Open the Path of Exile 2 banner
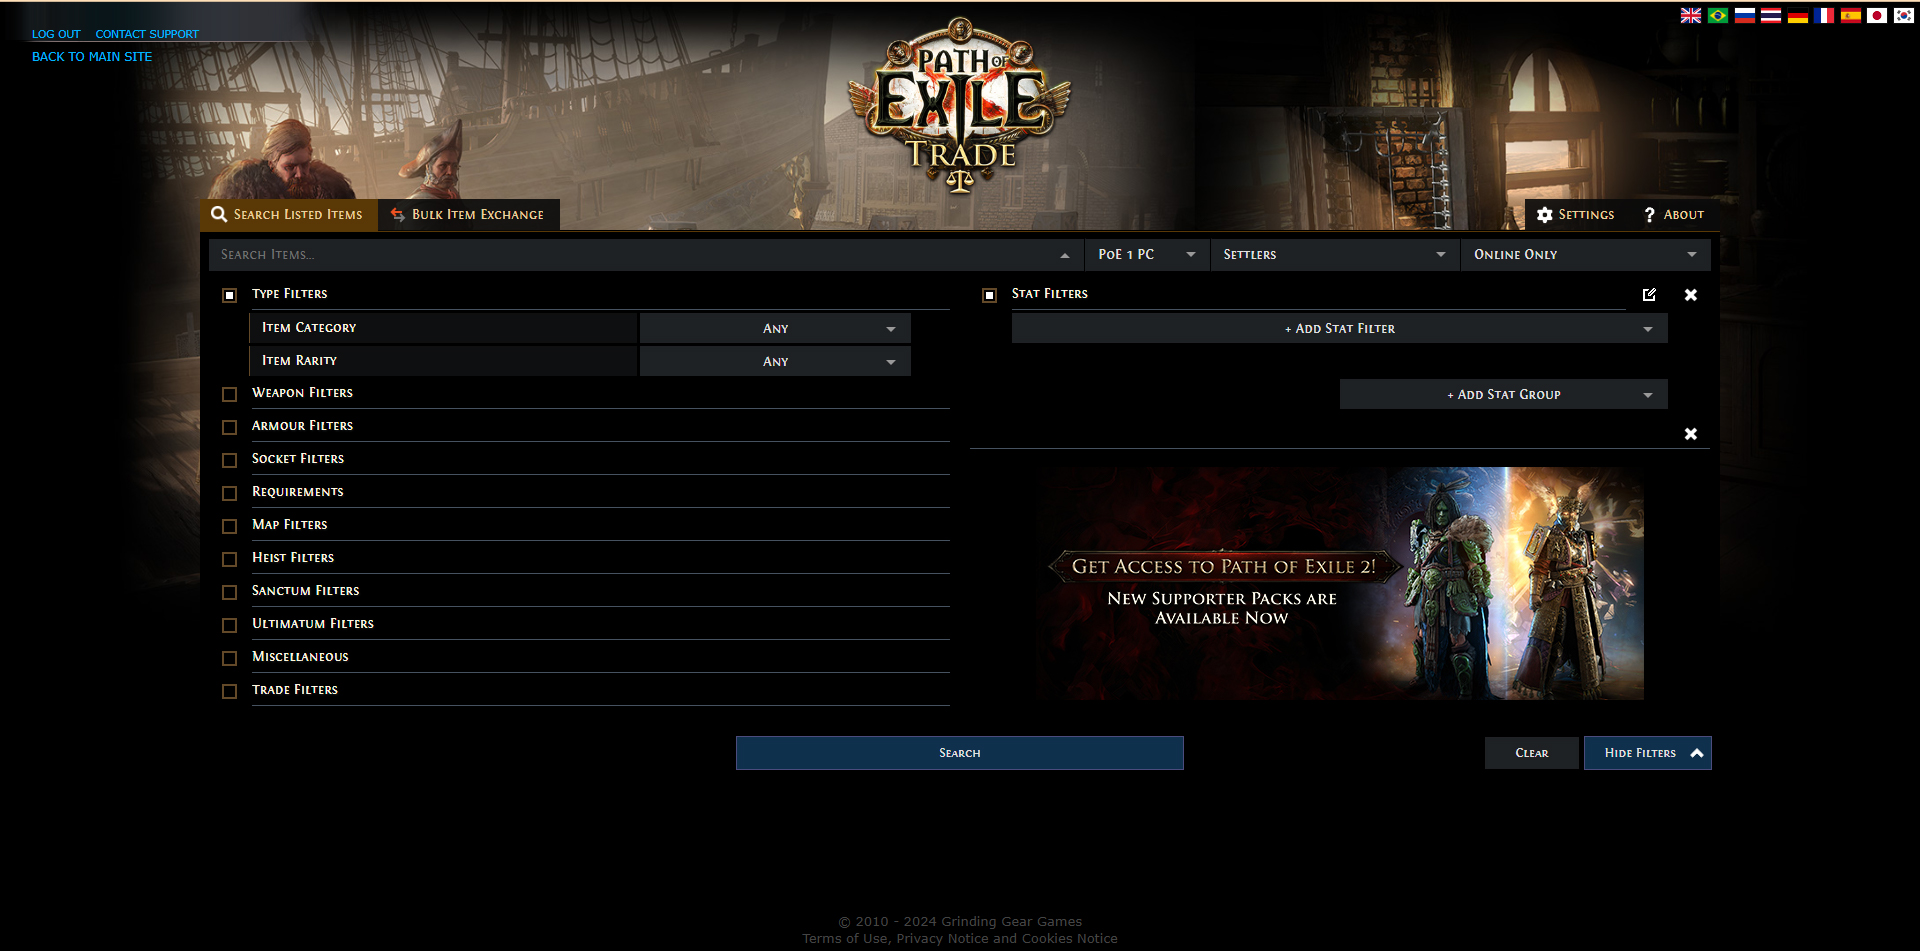1920x951 pixels. click(1339, 583)
